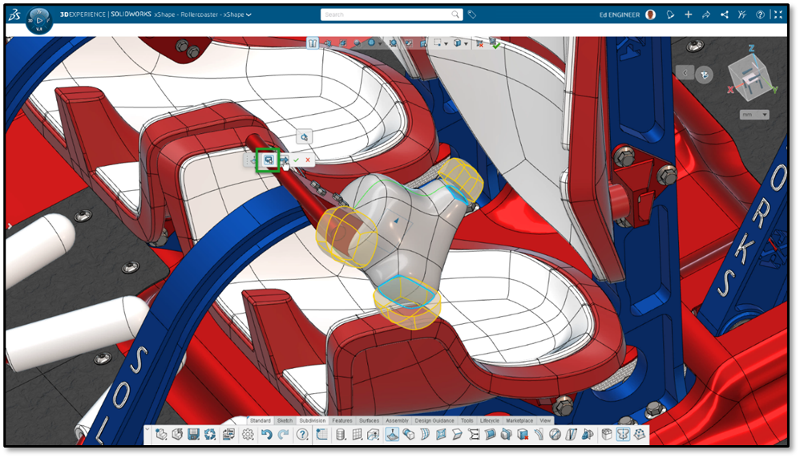The image size is (800, 458).
Task: Click the Save icon in bottom toolbar
Action: [193, 435]
